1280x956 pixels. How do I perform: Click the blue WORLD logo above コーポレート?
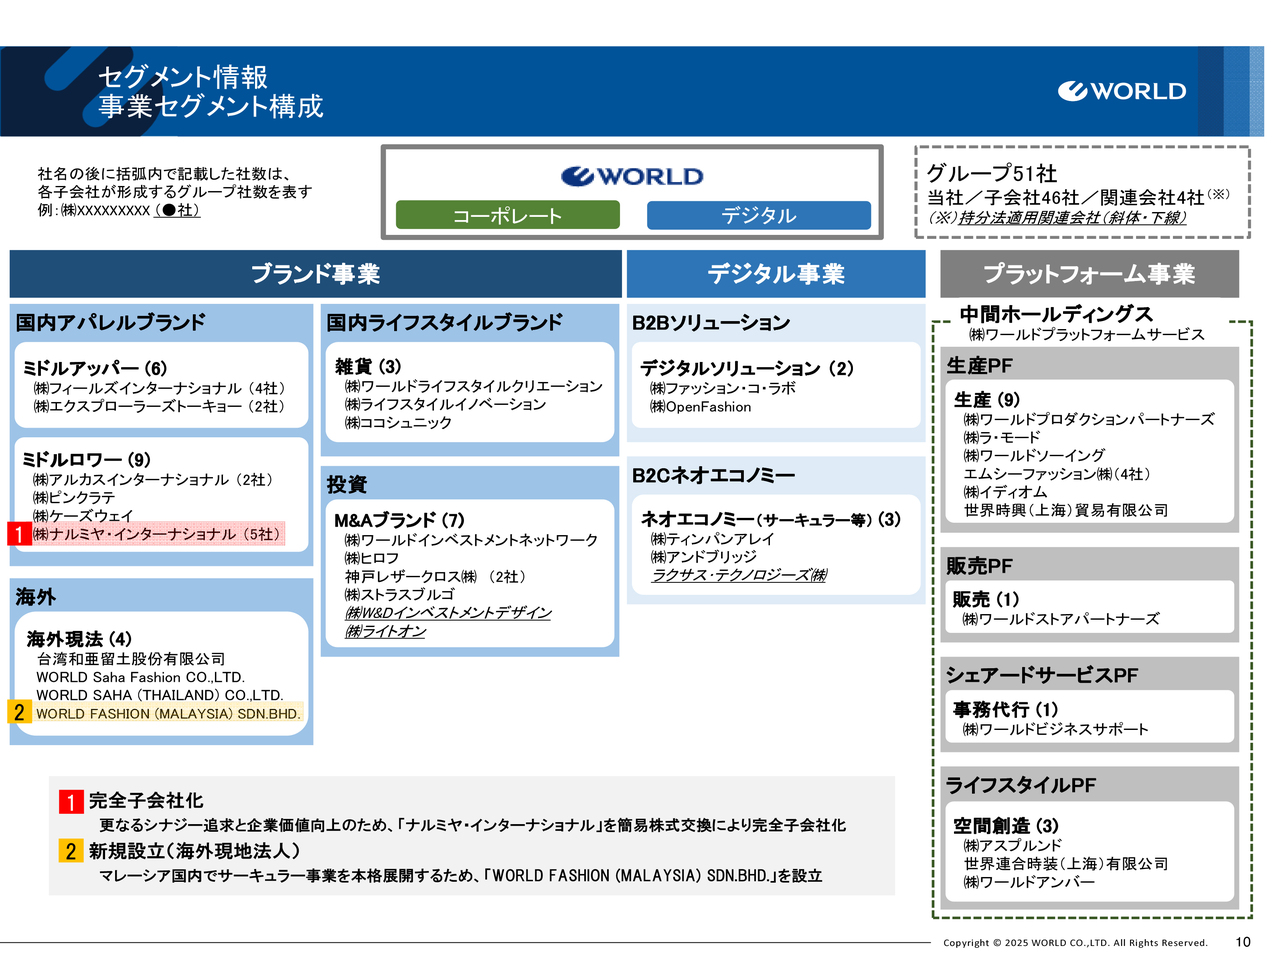tap(632, 177)
